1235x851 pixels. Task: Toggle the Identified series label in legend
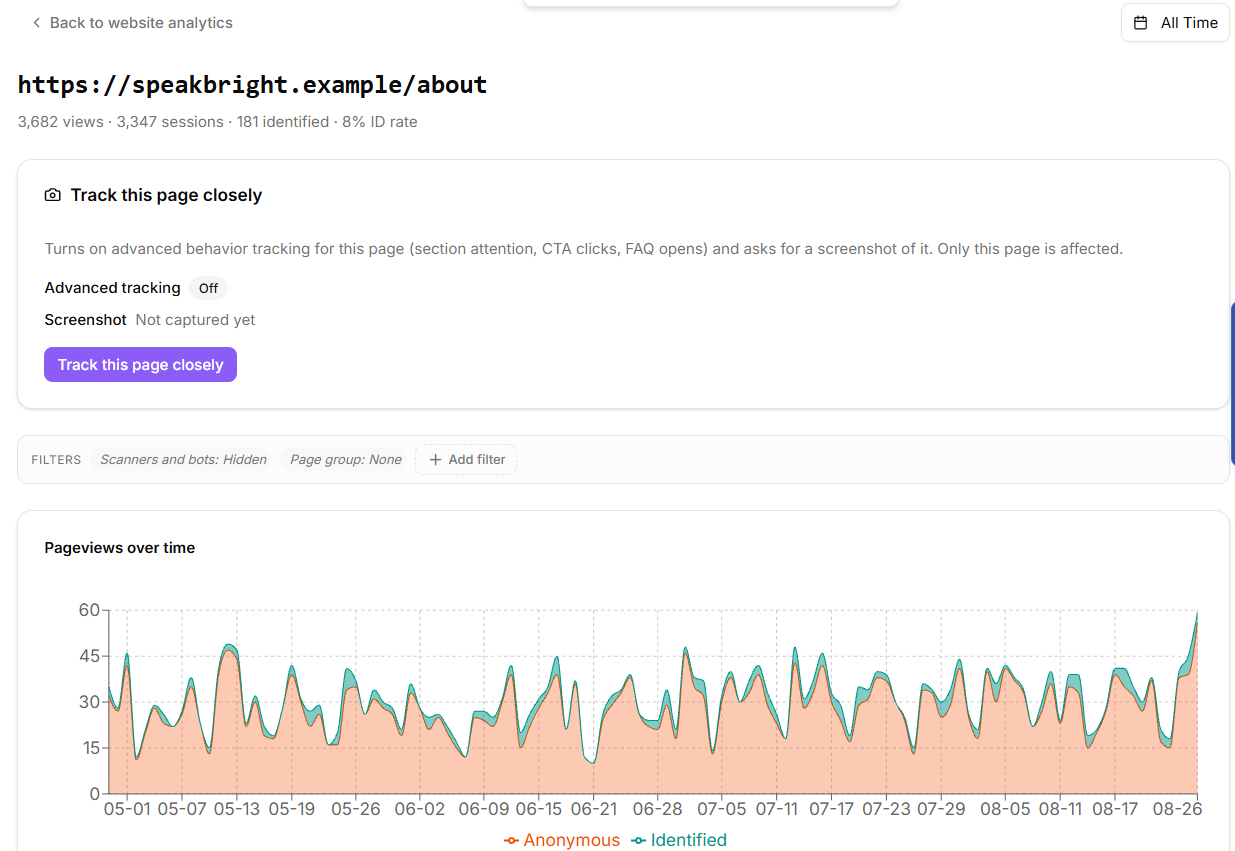[689, 840]
